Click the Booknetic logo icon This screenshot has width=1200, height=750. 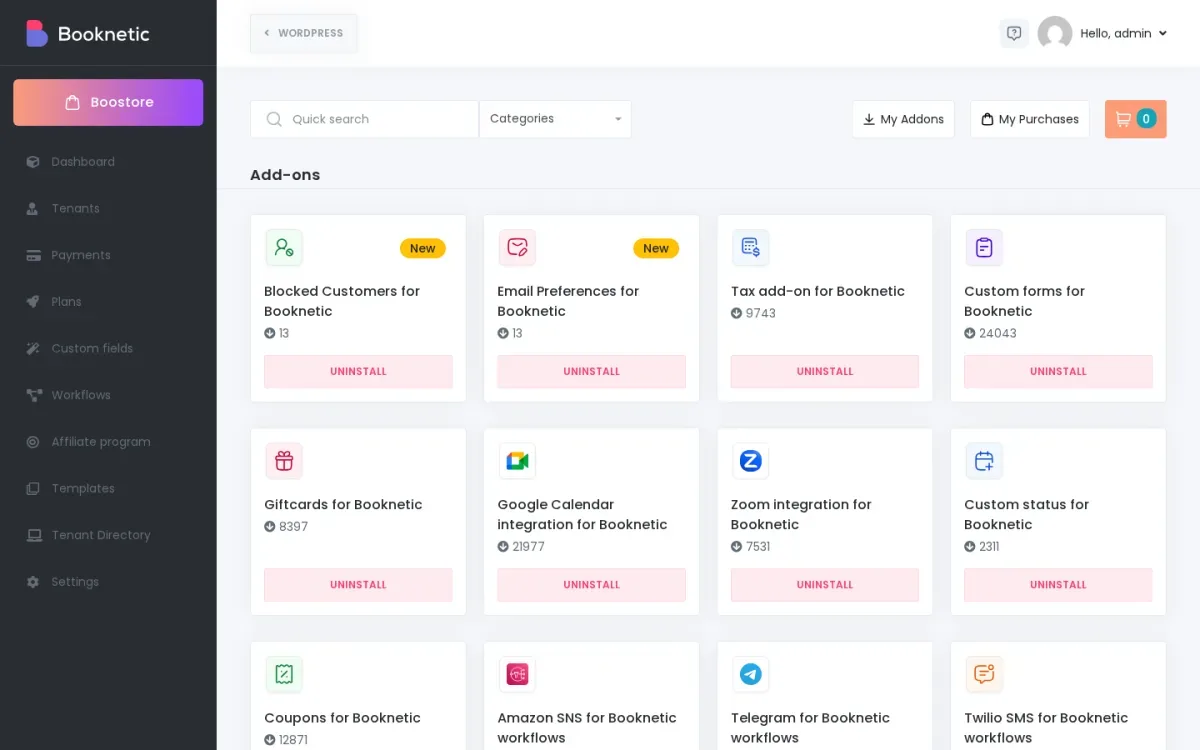click(37, 33)
